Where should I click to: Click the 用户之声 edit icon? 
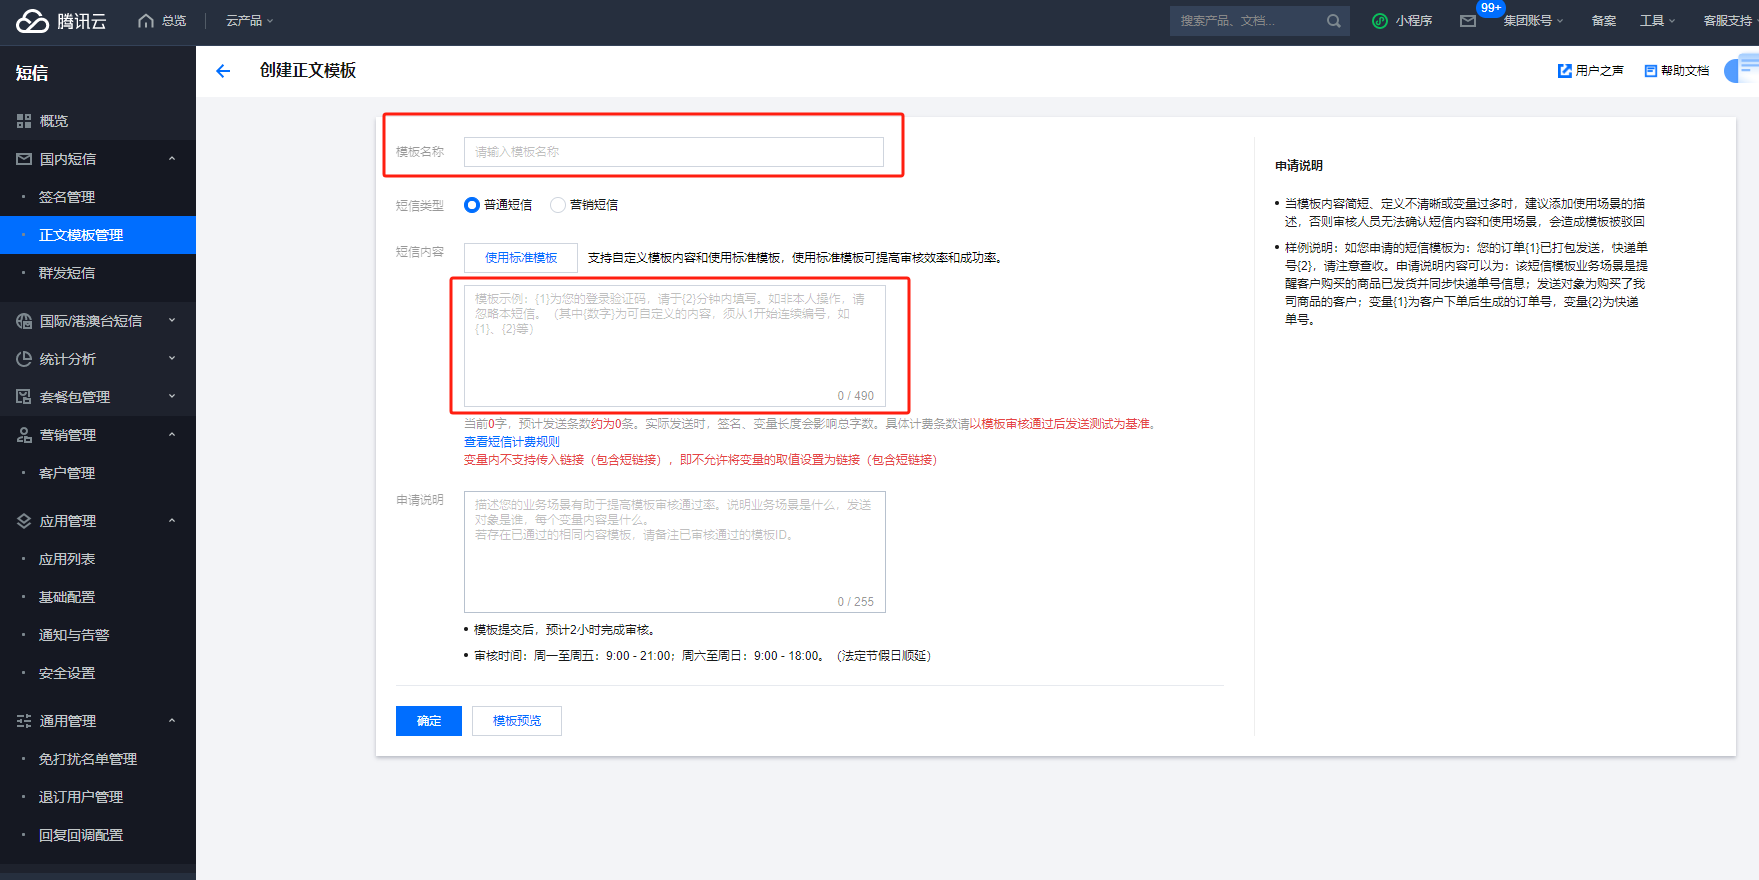[x=1564, y=71]
